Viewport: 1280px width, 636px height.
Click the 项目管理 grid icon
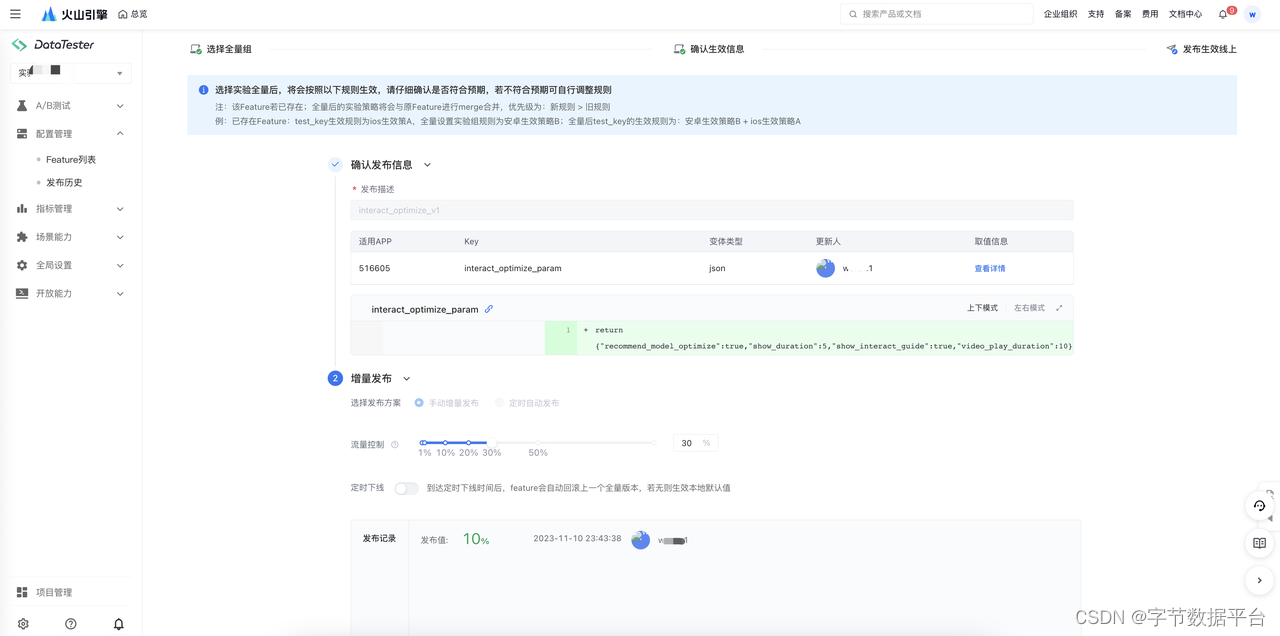click(22, 592)
